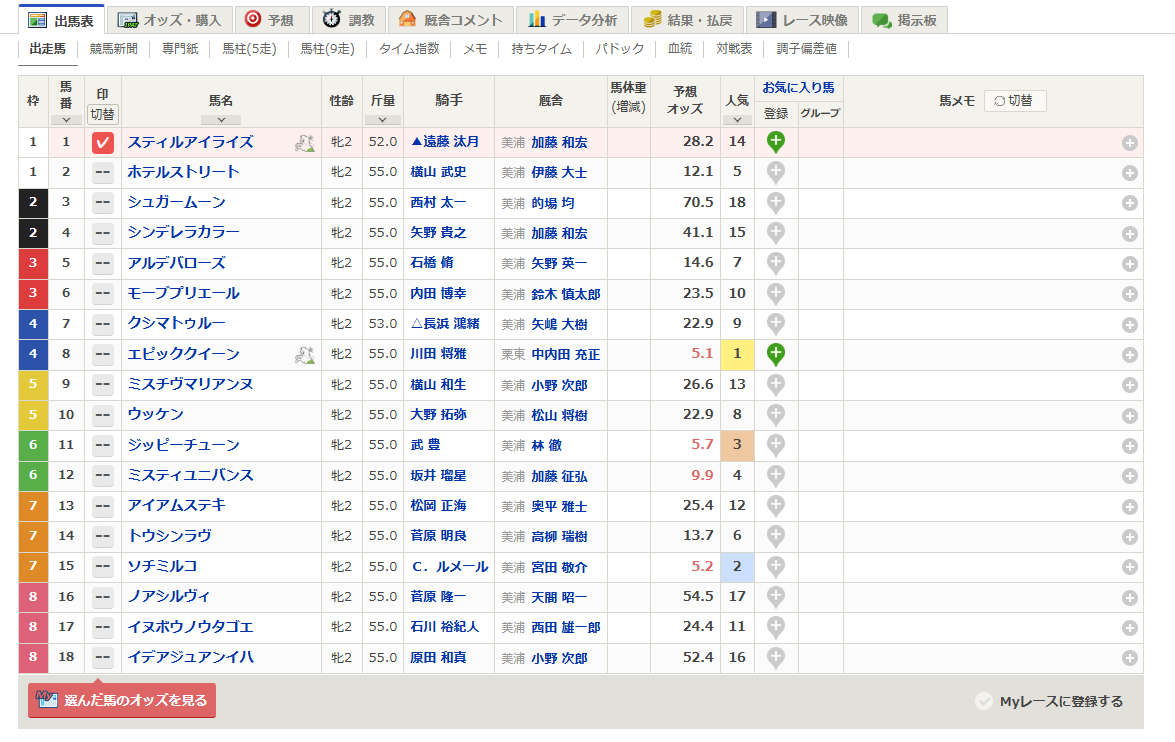Toggle mark box for ソチミルコ
Image resolution: width=1175 pixels, height=742 pixels.
103,567
